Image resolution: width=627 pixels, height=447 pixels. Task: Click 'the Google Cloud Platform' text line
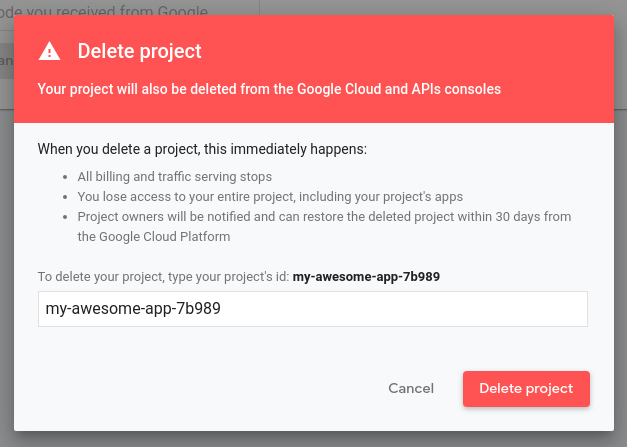[154, 236]
